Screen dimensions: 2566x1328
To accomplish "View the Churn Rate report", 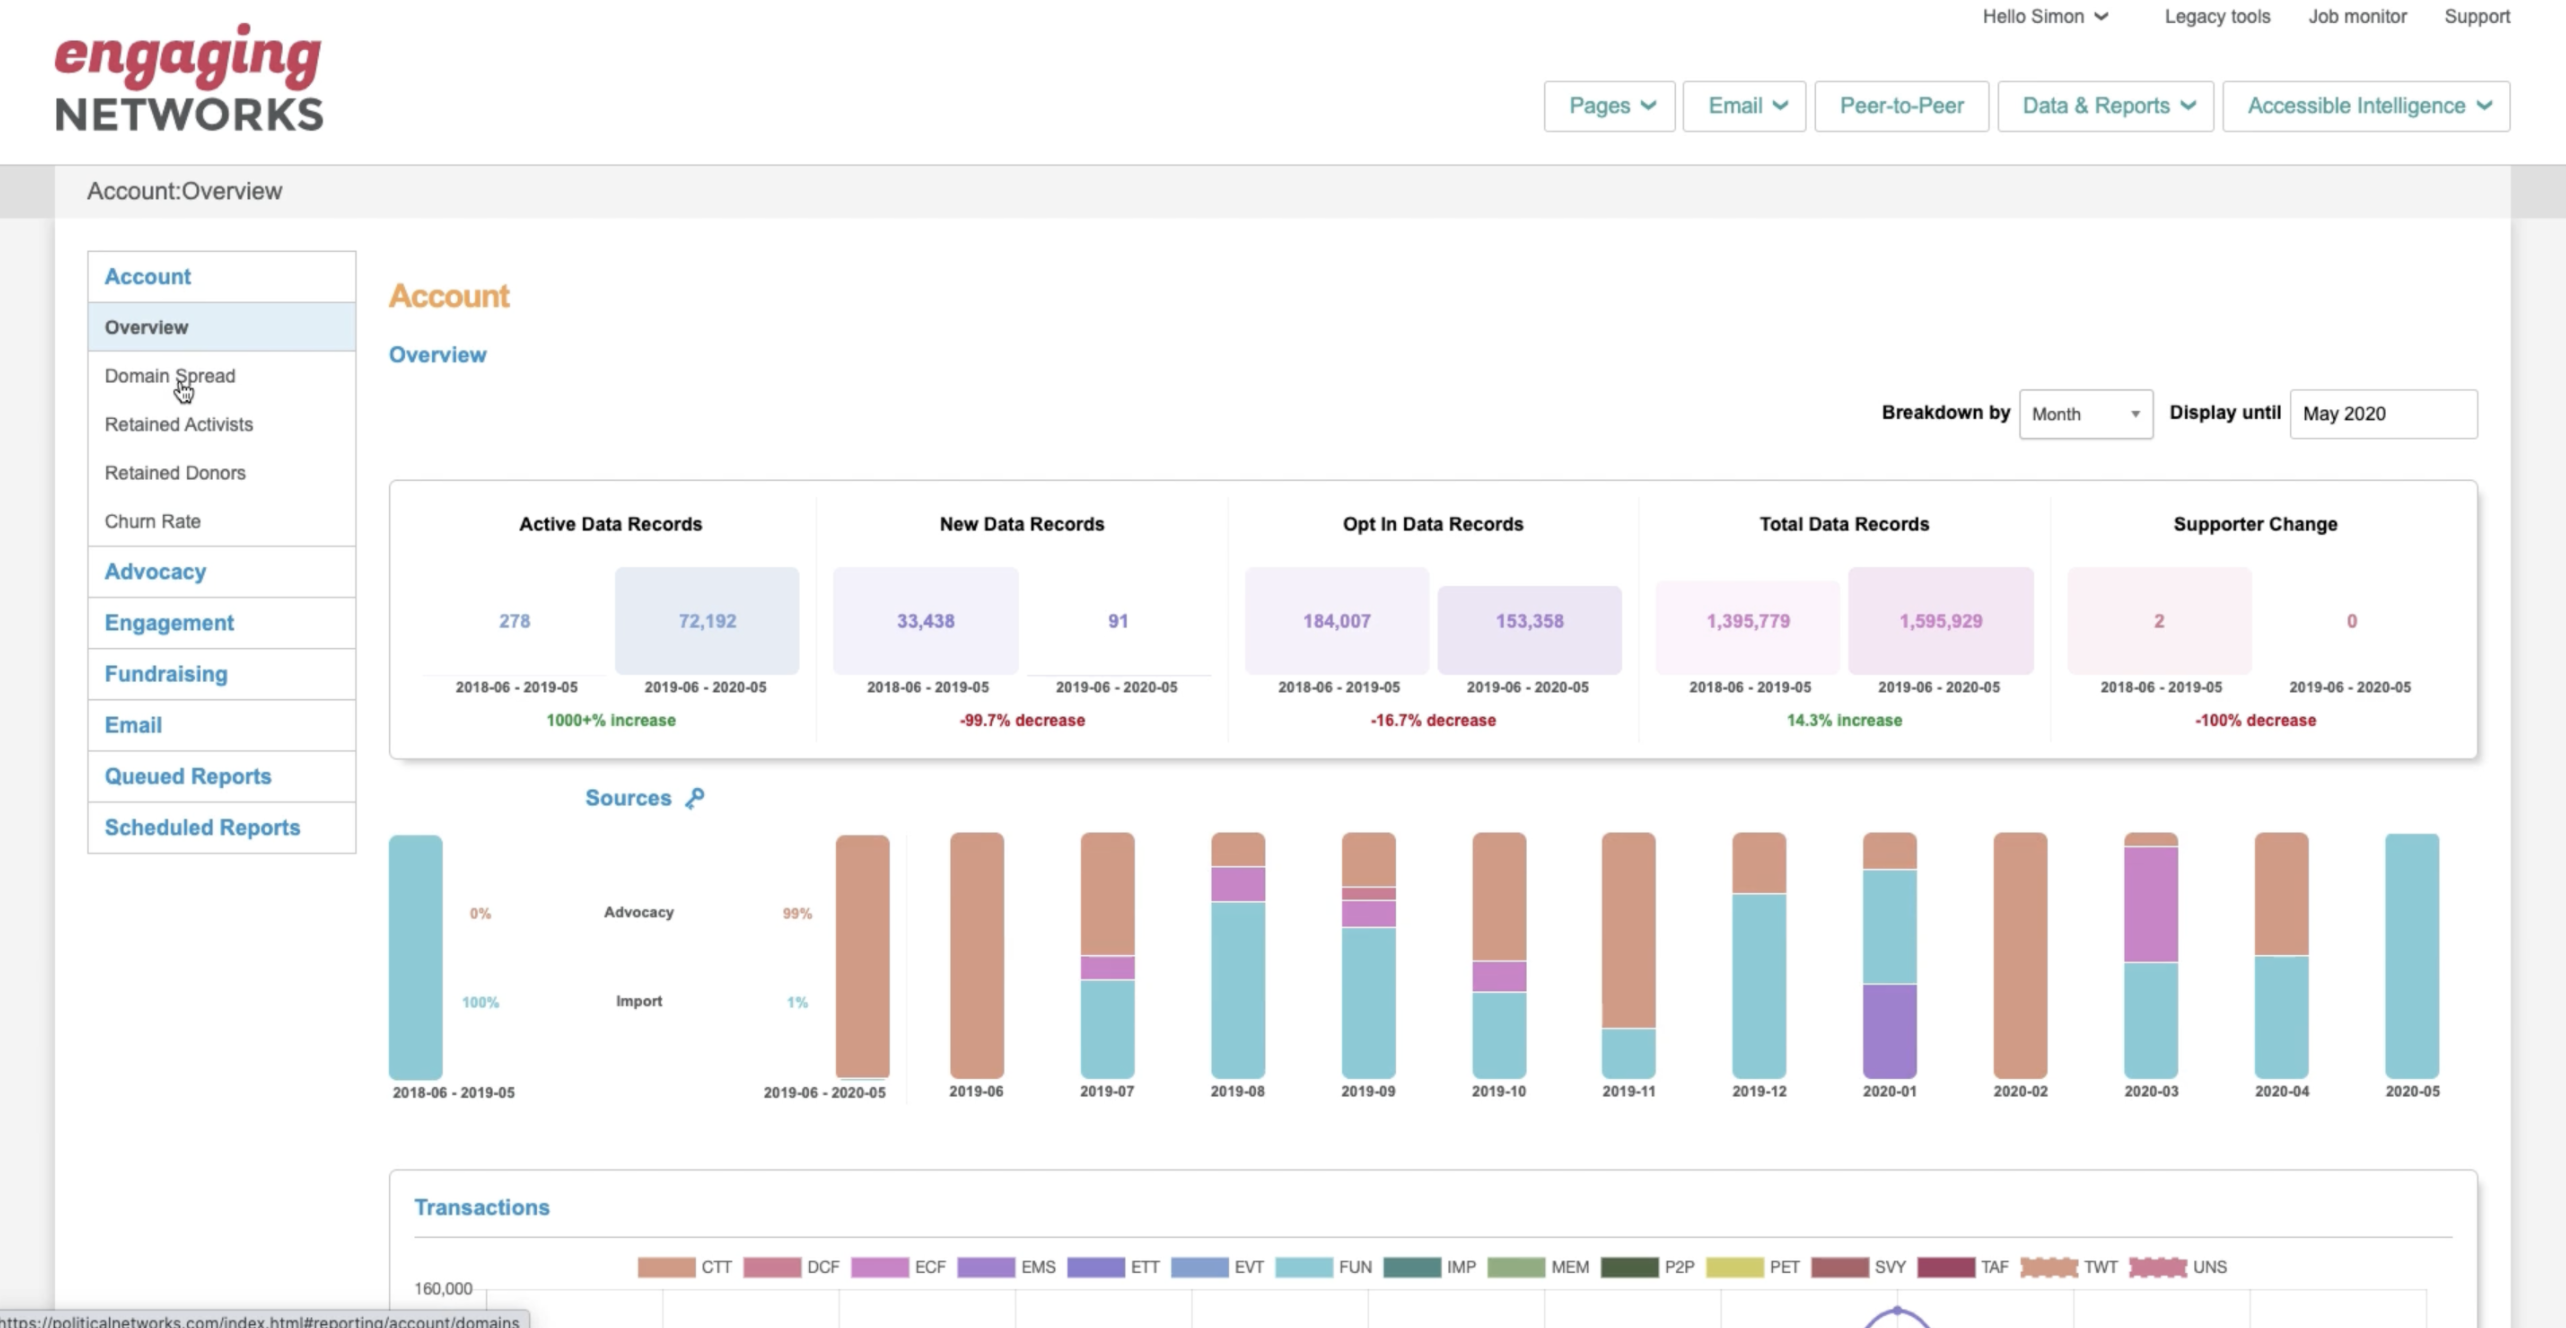I will 153,521.
